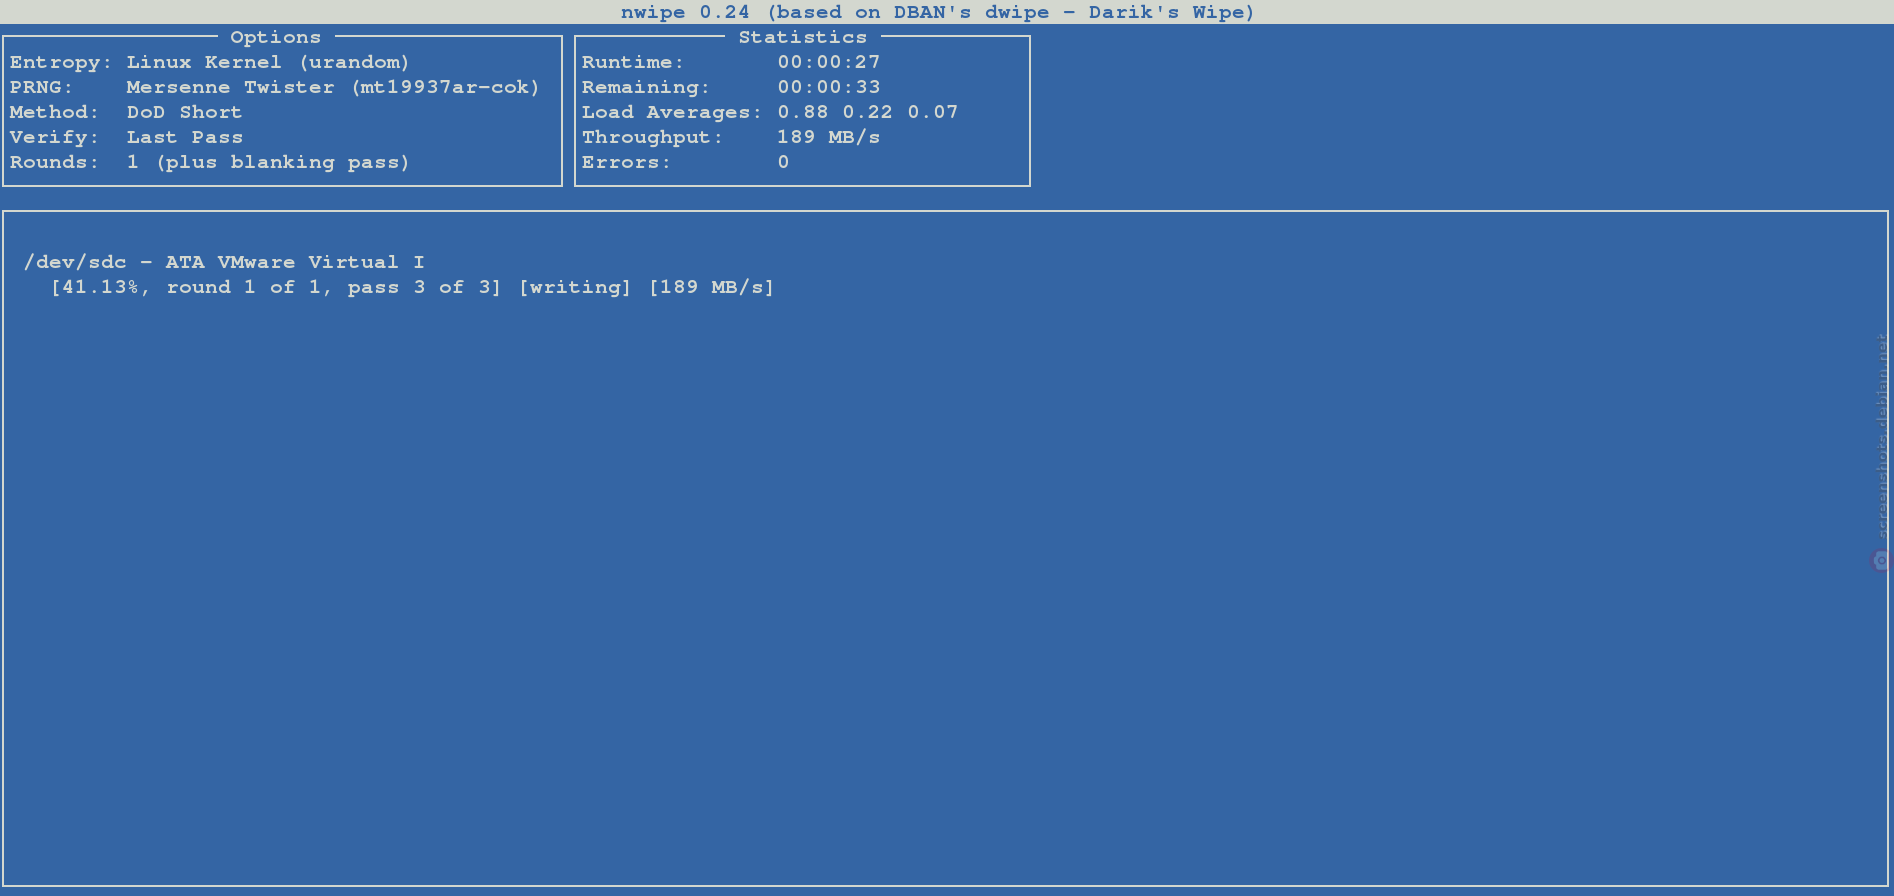This screenshot has width=1894, height=896.
Task: Select the Statistics panel heading
Action: (803, 37)
